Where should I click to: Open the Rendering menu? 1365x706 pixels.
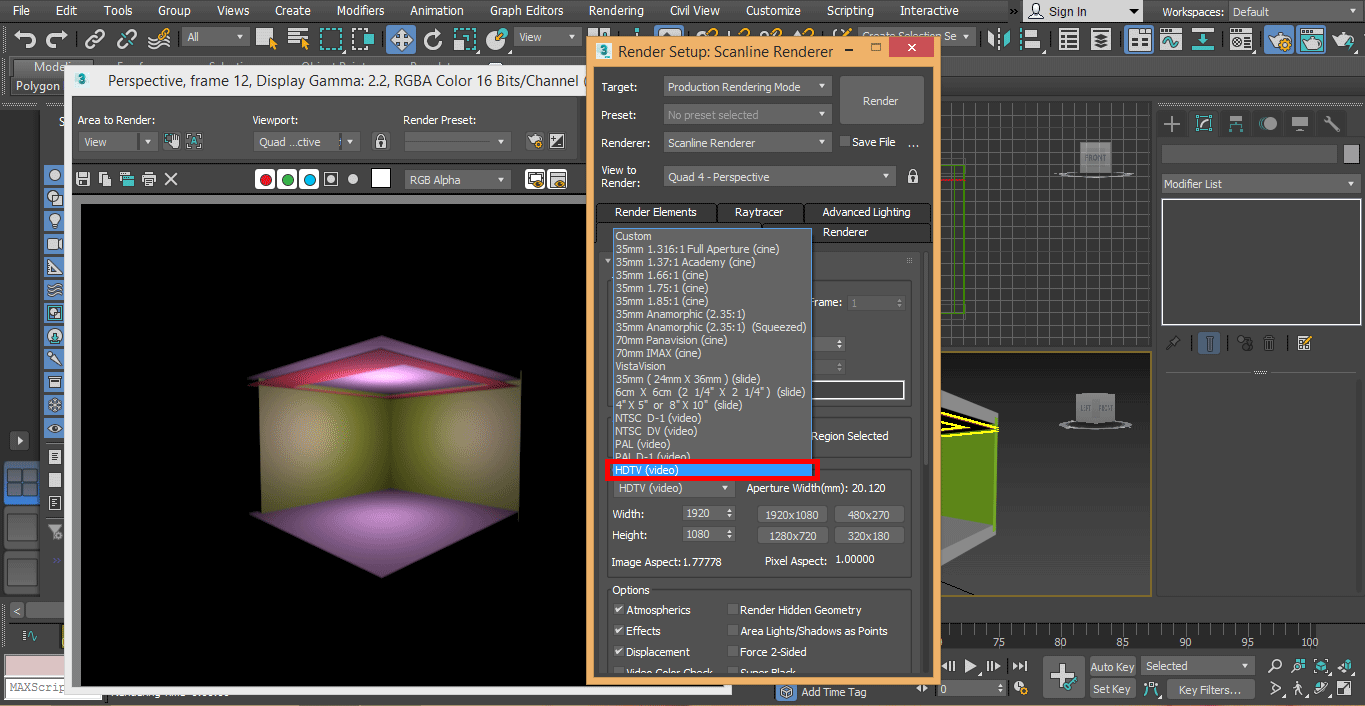pos(616,11)
